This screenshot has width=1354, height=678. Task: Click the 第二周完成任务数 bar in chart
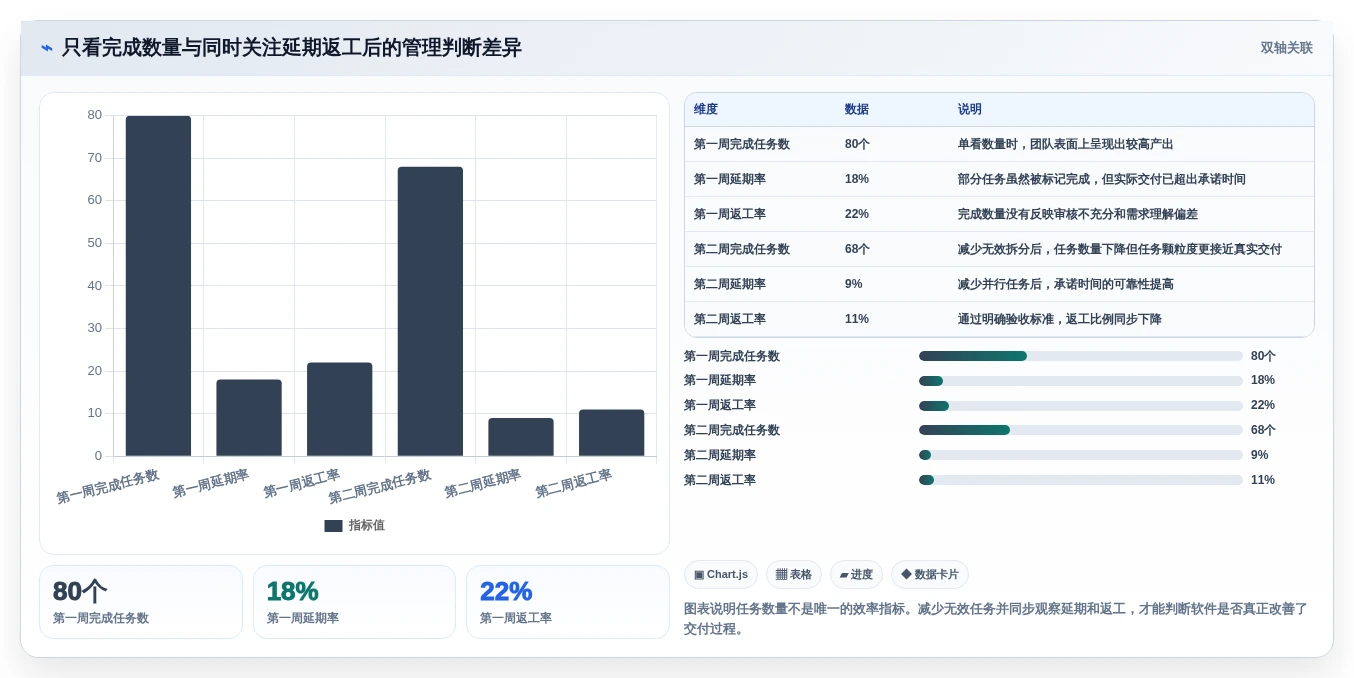click(430, 312)
